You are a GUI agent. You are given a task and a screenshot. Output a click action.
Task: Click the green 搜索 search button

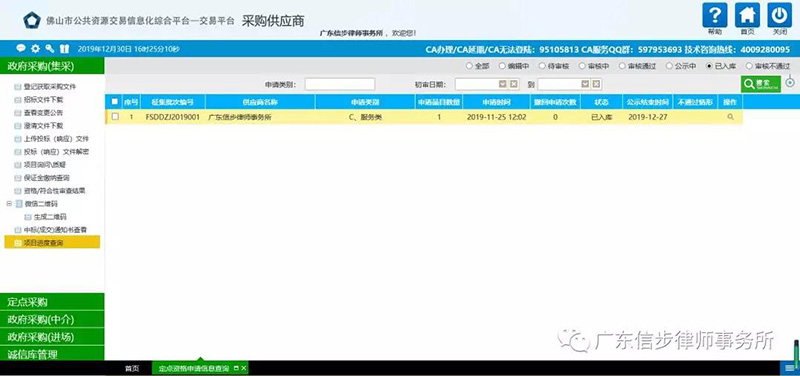tap(761, 84)
